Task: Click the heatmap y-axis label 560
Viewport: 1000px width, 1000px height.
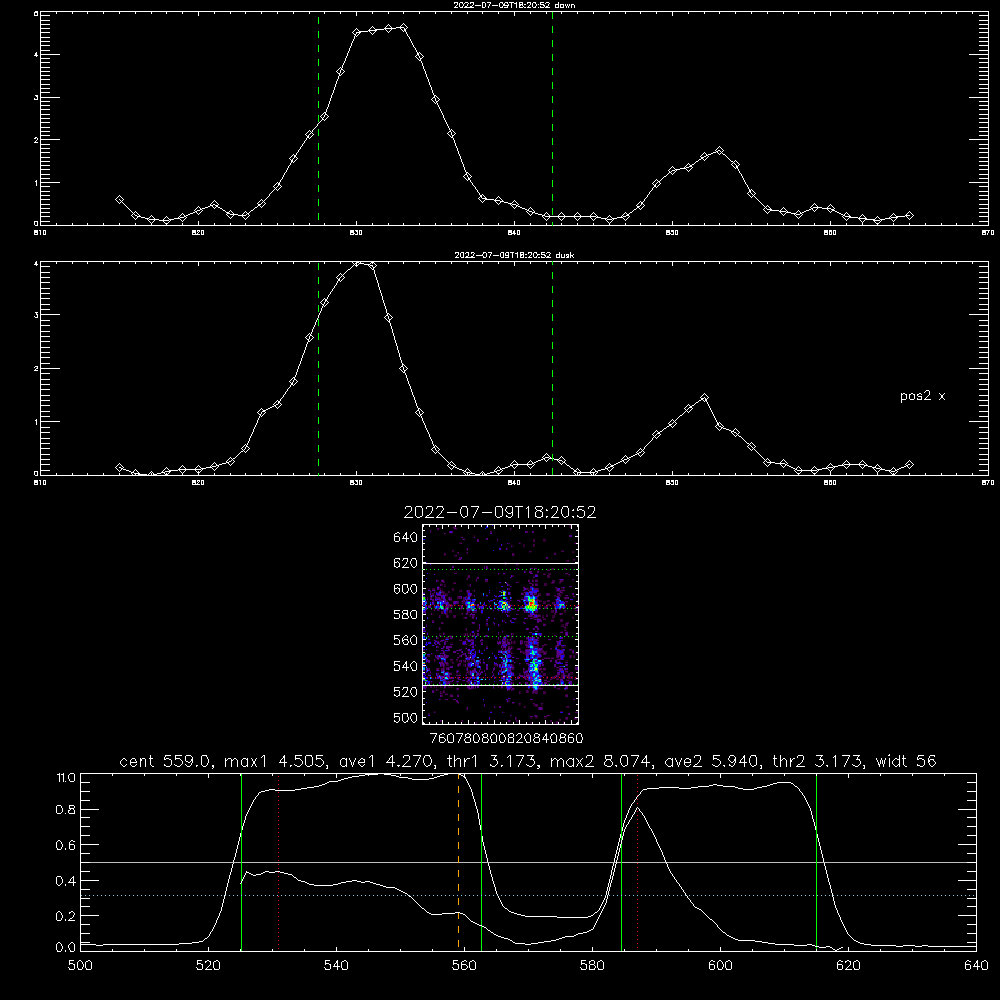Action: pyautogui.click(x=406, y=640)
